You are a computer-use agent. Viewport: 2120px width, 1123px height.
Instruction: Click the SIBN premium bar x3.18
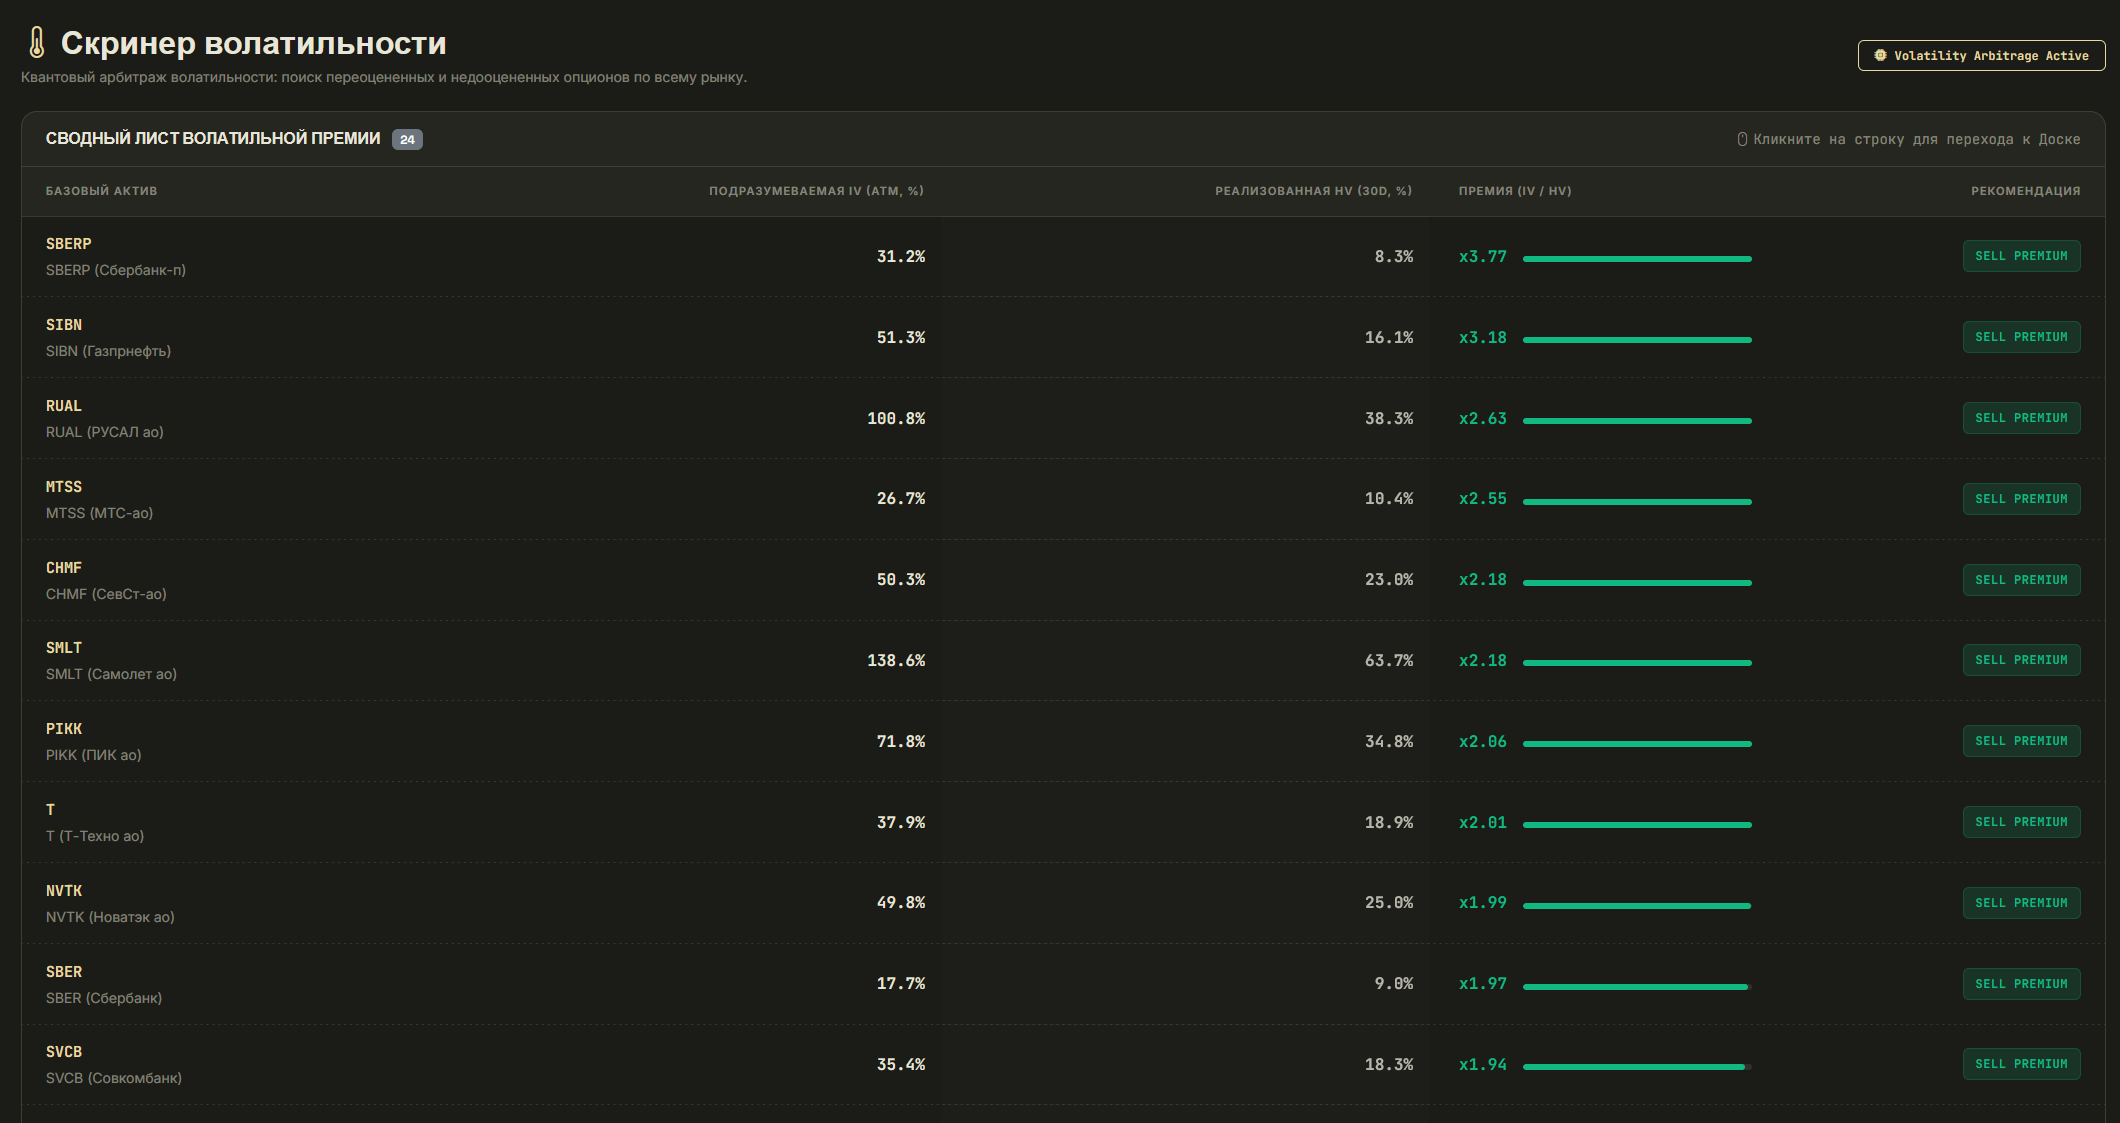1637,340
